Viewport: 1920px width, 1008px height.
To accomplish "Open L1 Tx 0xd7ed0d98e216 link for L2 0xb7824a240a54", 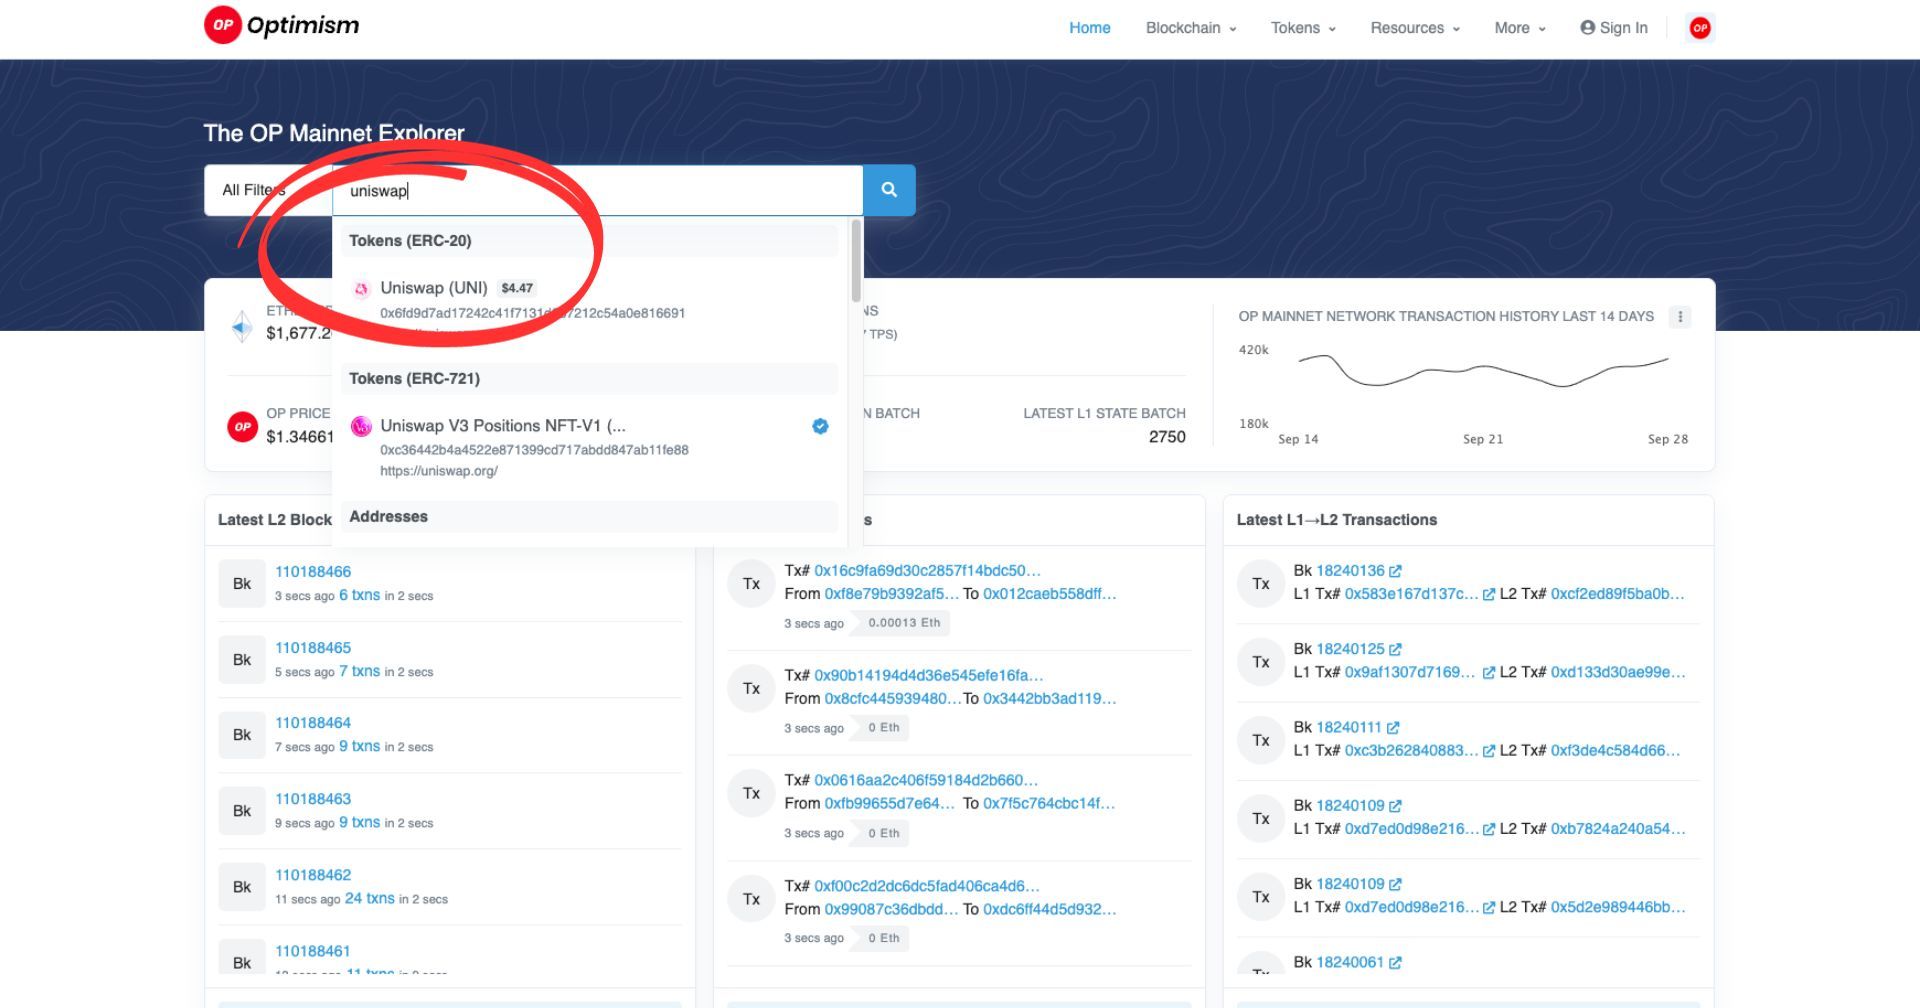I will (1411, 829).
